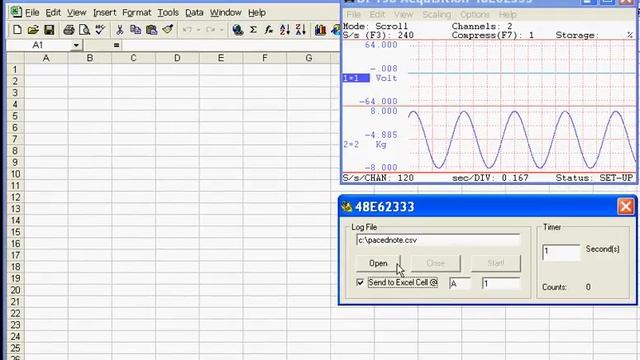Open the Excel Data menu
640x360 pixels.
[x=194, y=13]
